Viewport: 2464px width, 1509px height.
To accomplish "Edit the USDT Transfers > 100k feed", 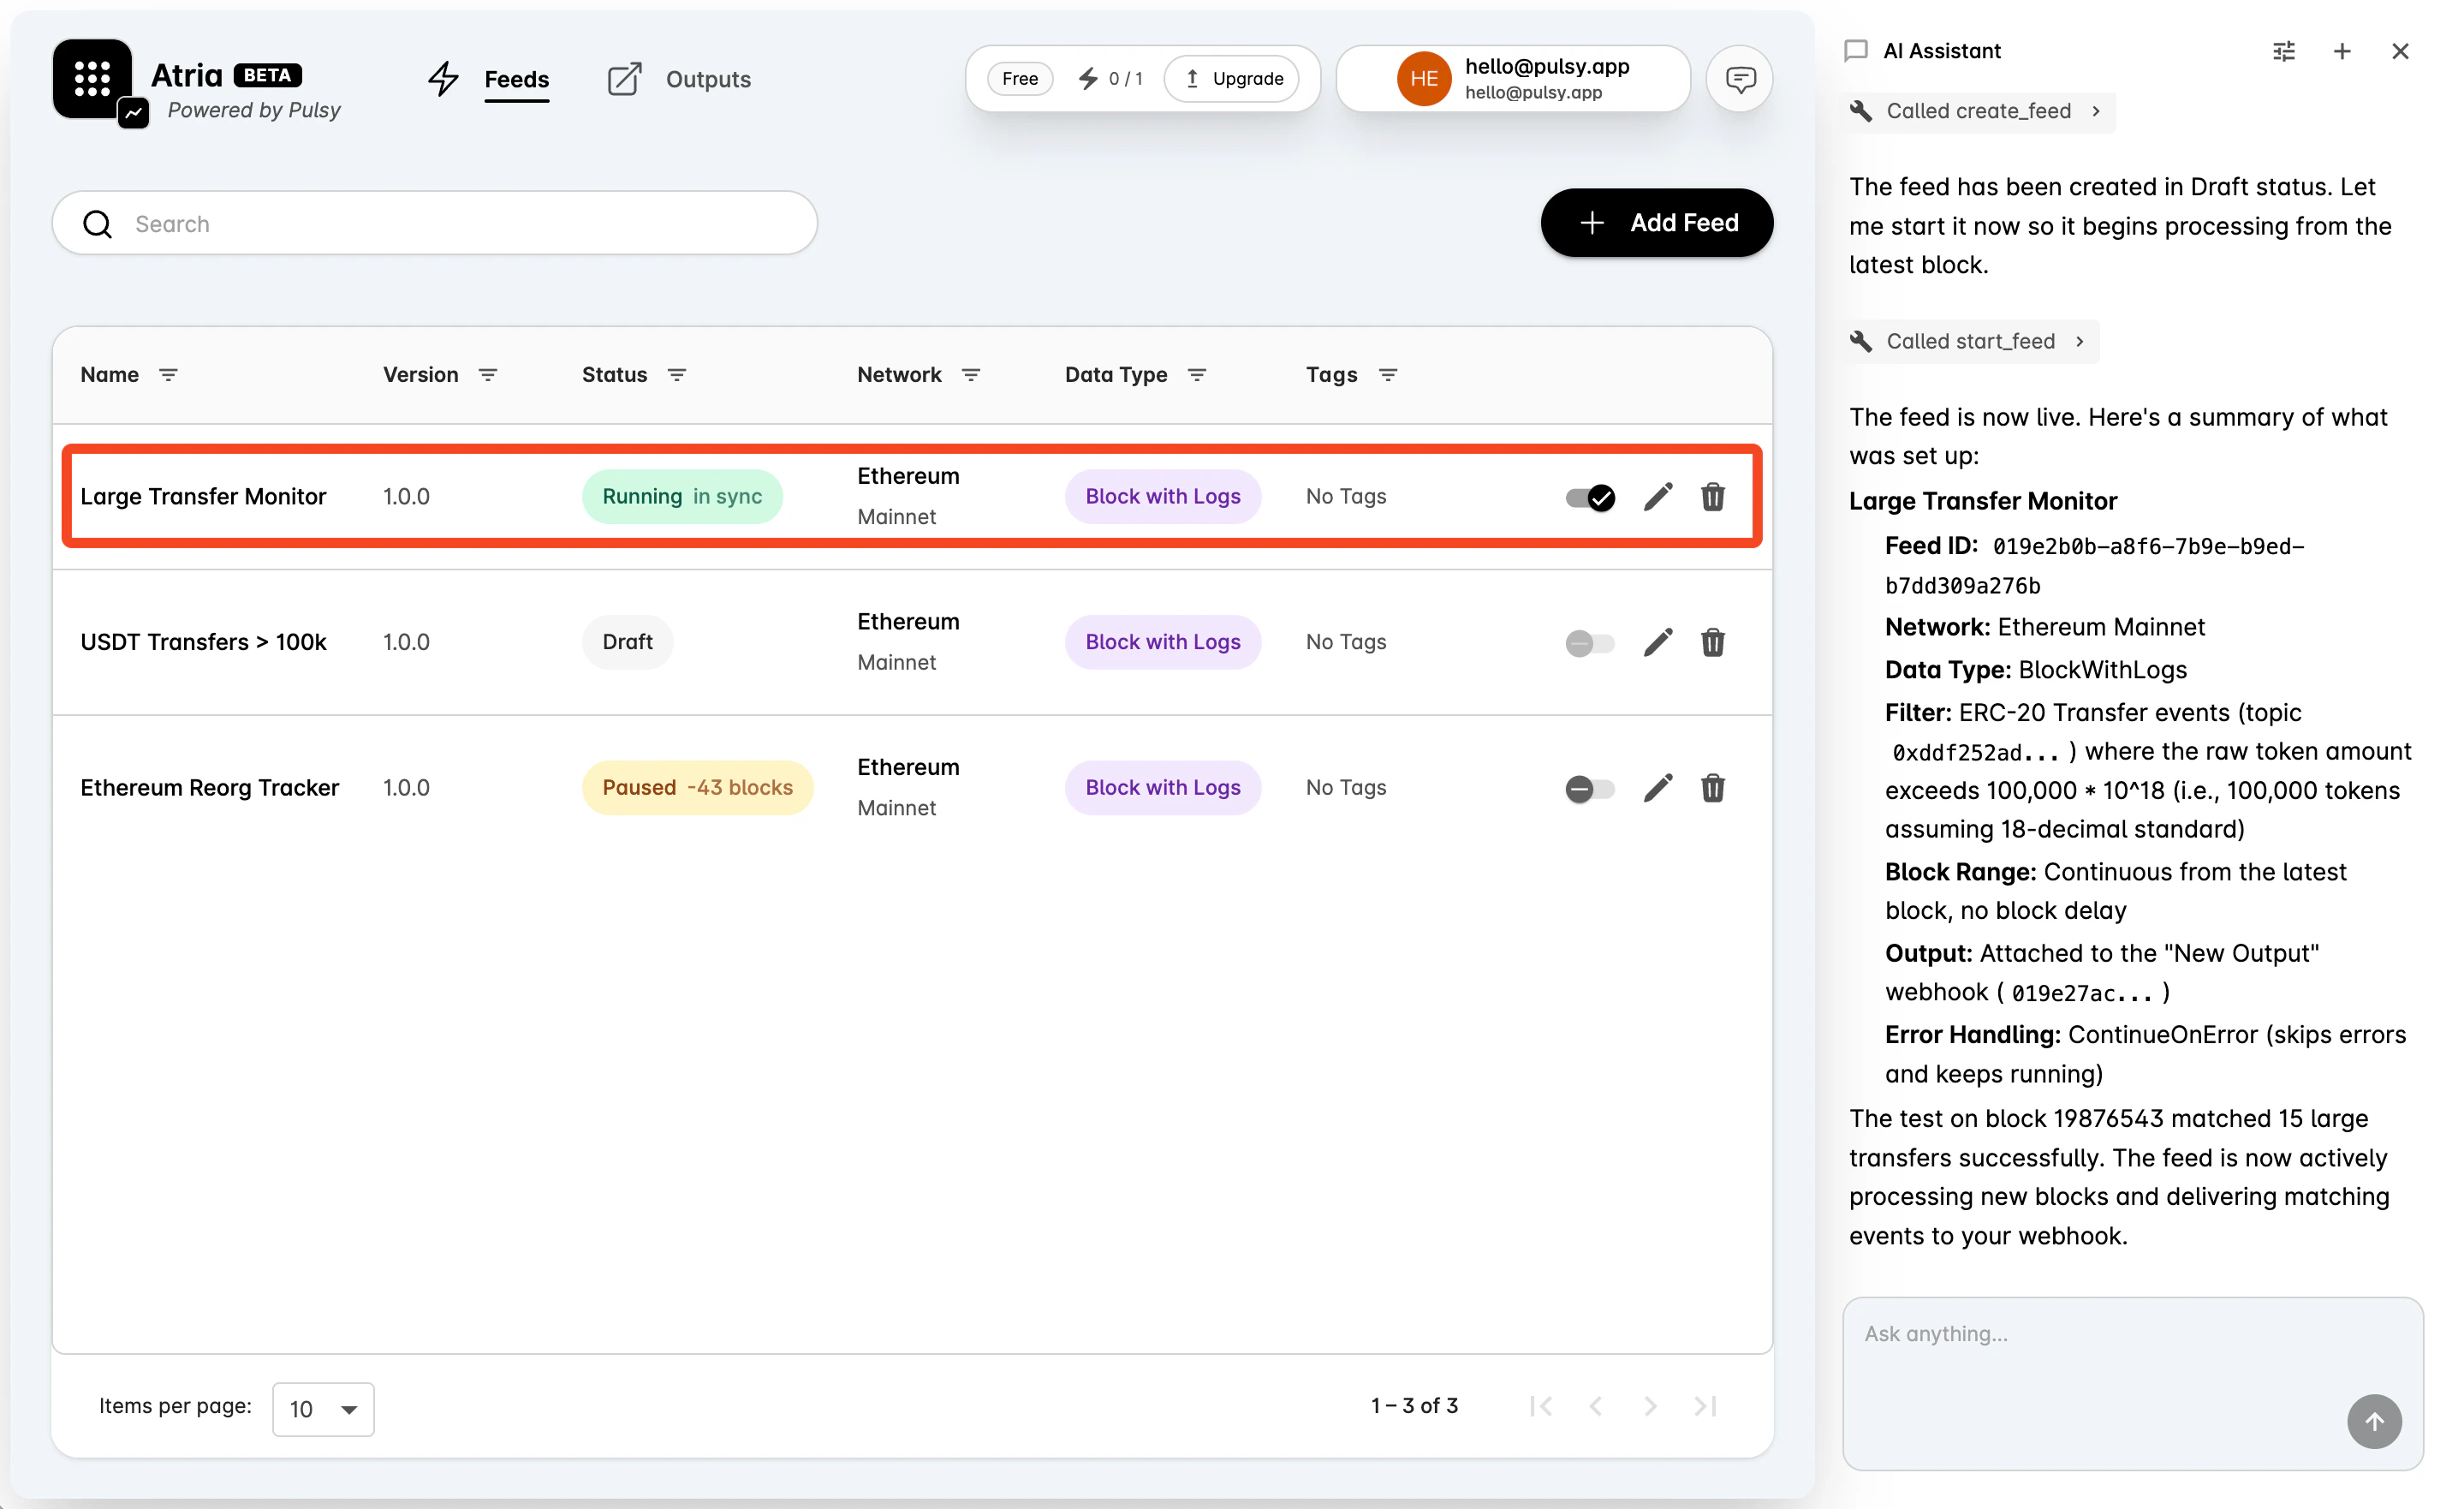I will tap(1658, 643).
